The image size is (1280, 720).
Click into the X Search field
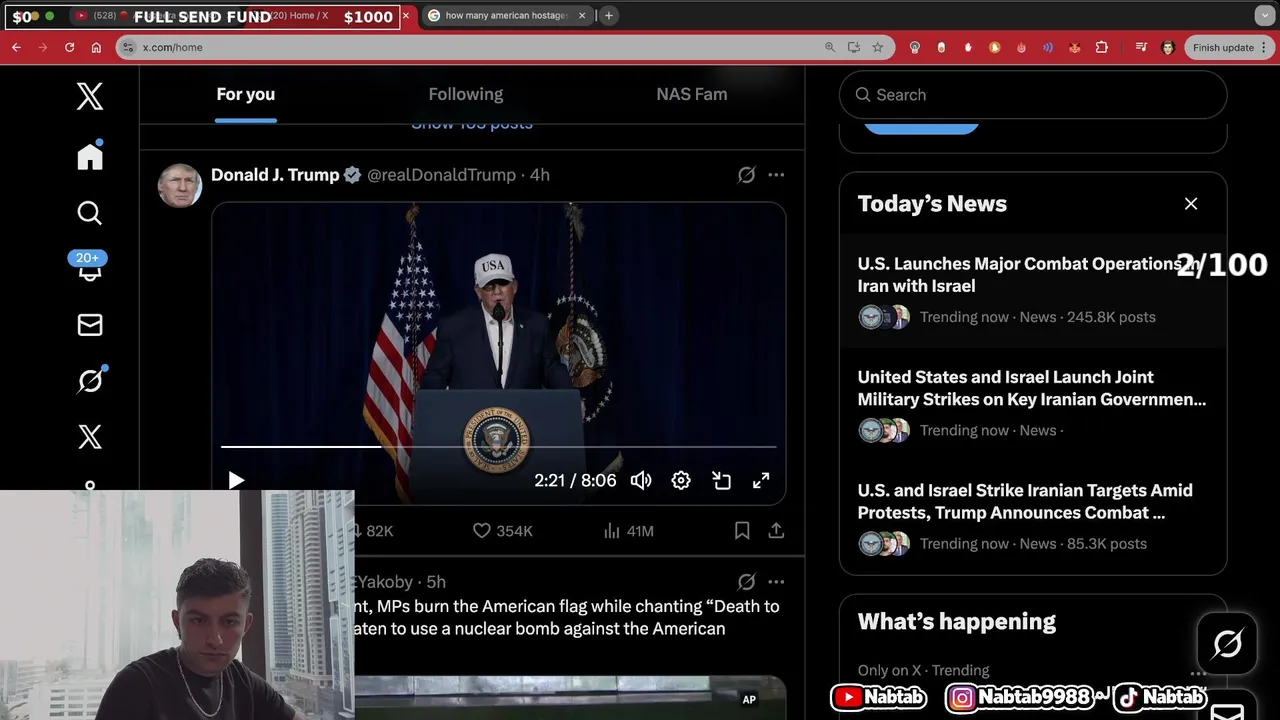tap(1033, 95)
